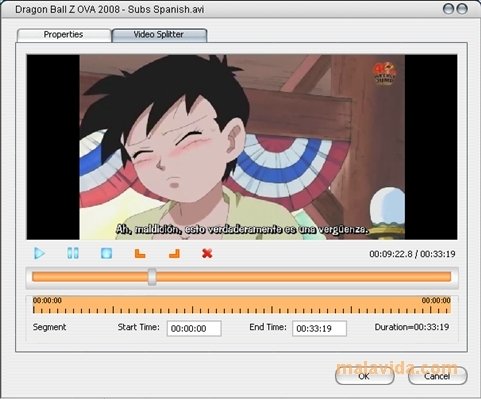
Task: Click inside the Start Time field
Action: point(194,328)
